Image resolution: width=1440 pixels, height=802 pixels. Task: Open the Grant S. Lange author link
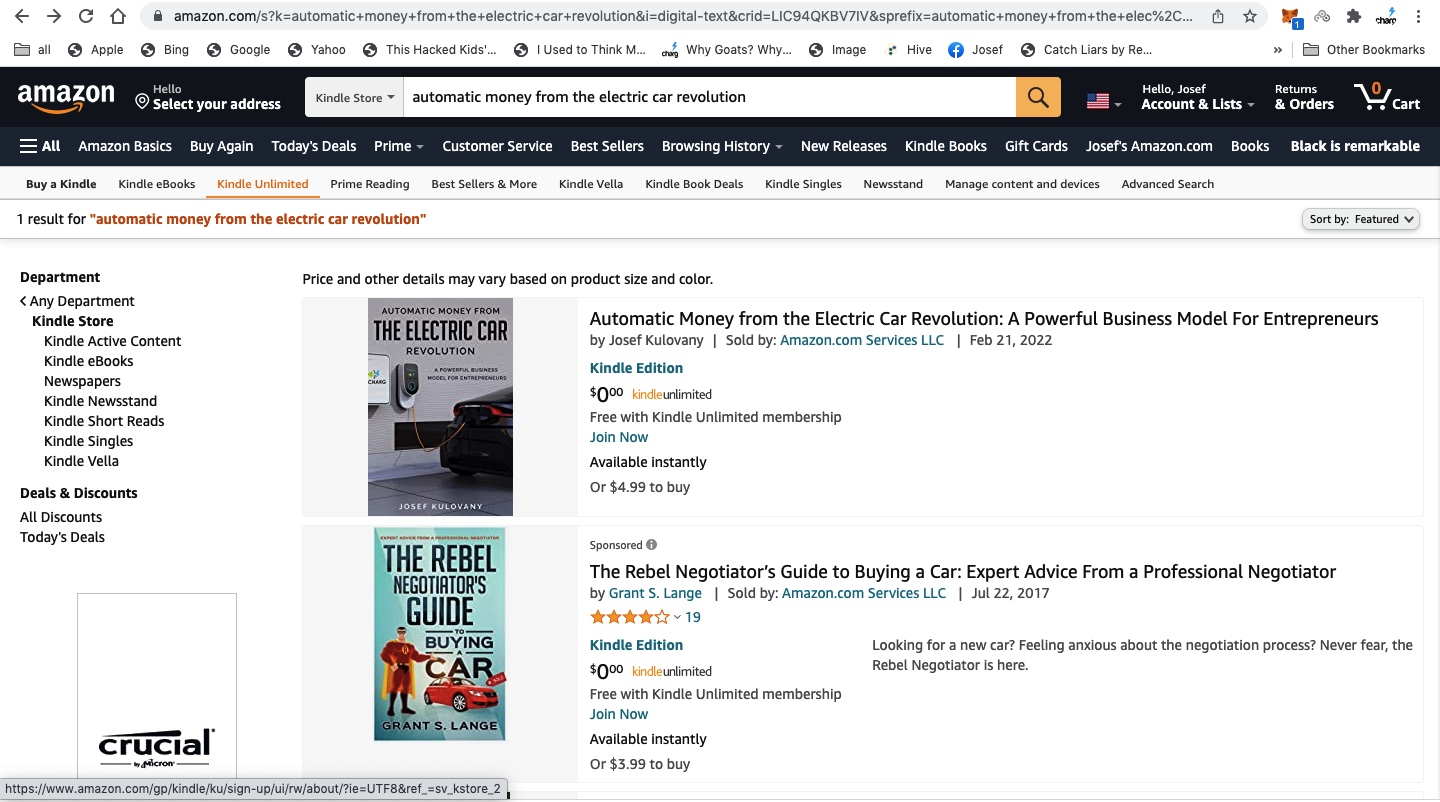click(x=655, y=593)
